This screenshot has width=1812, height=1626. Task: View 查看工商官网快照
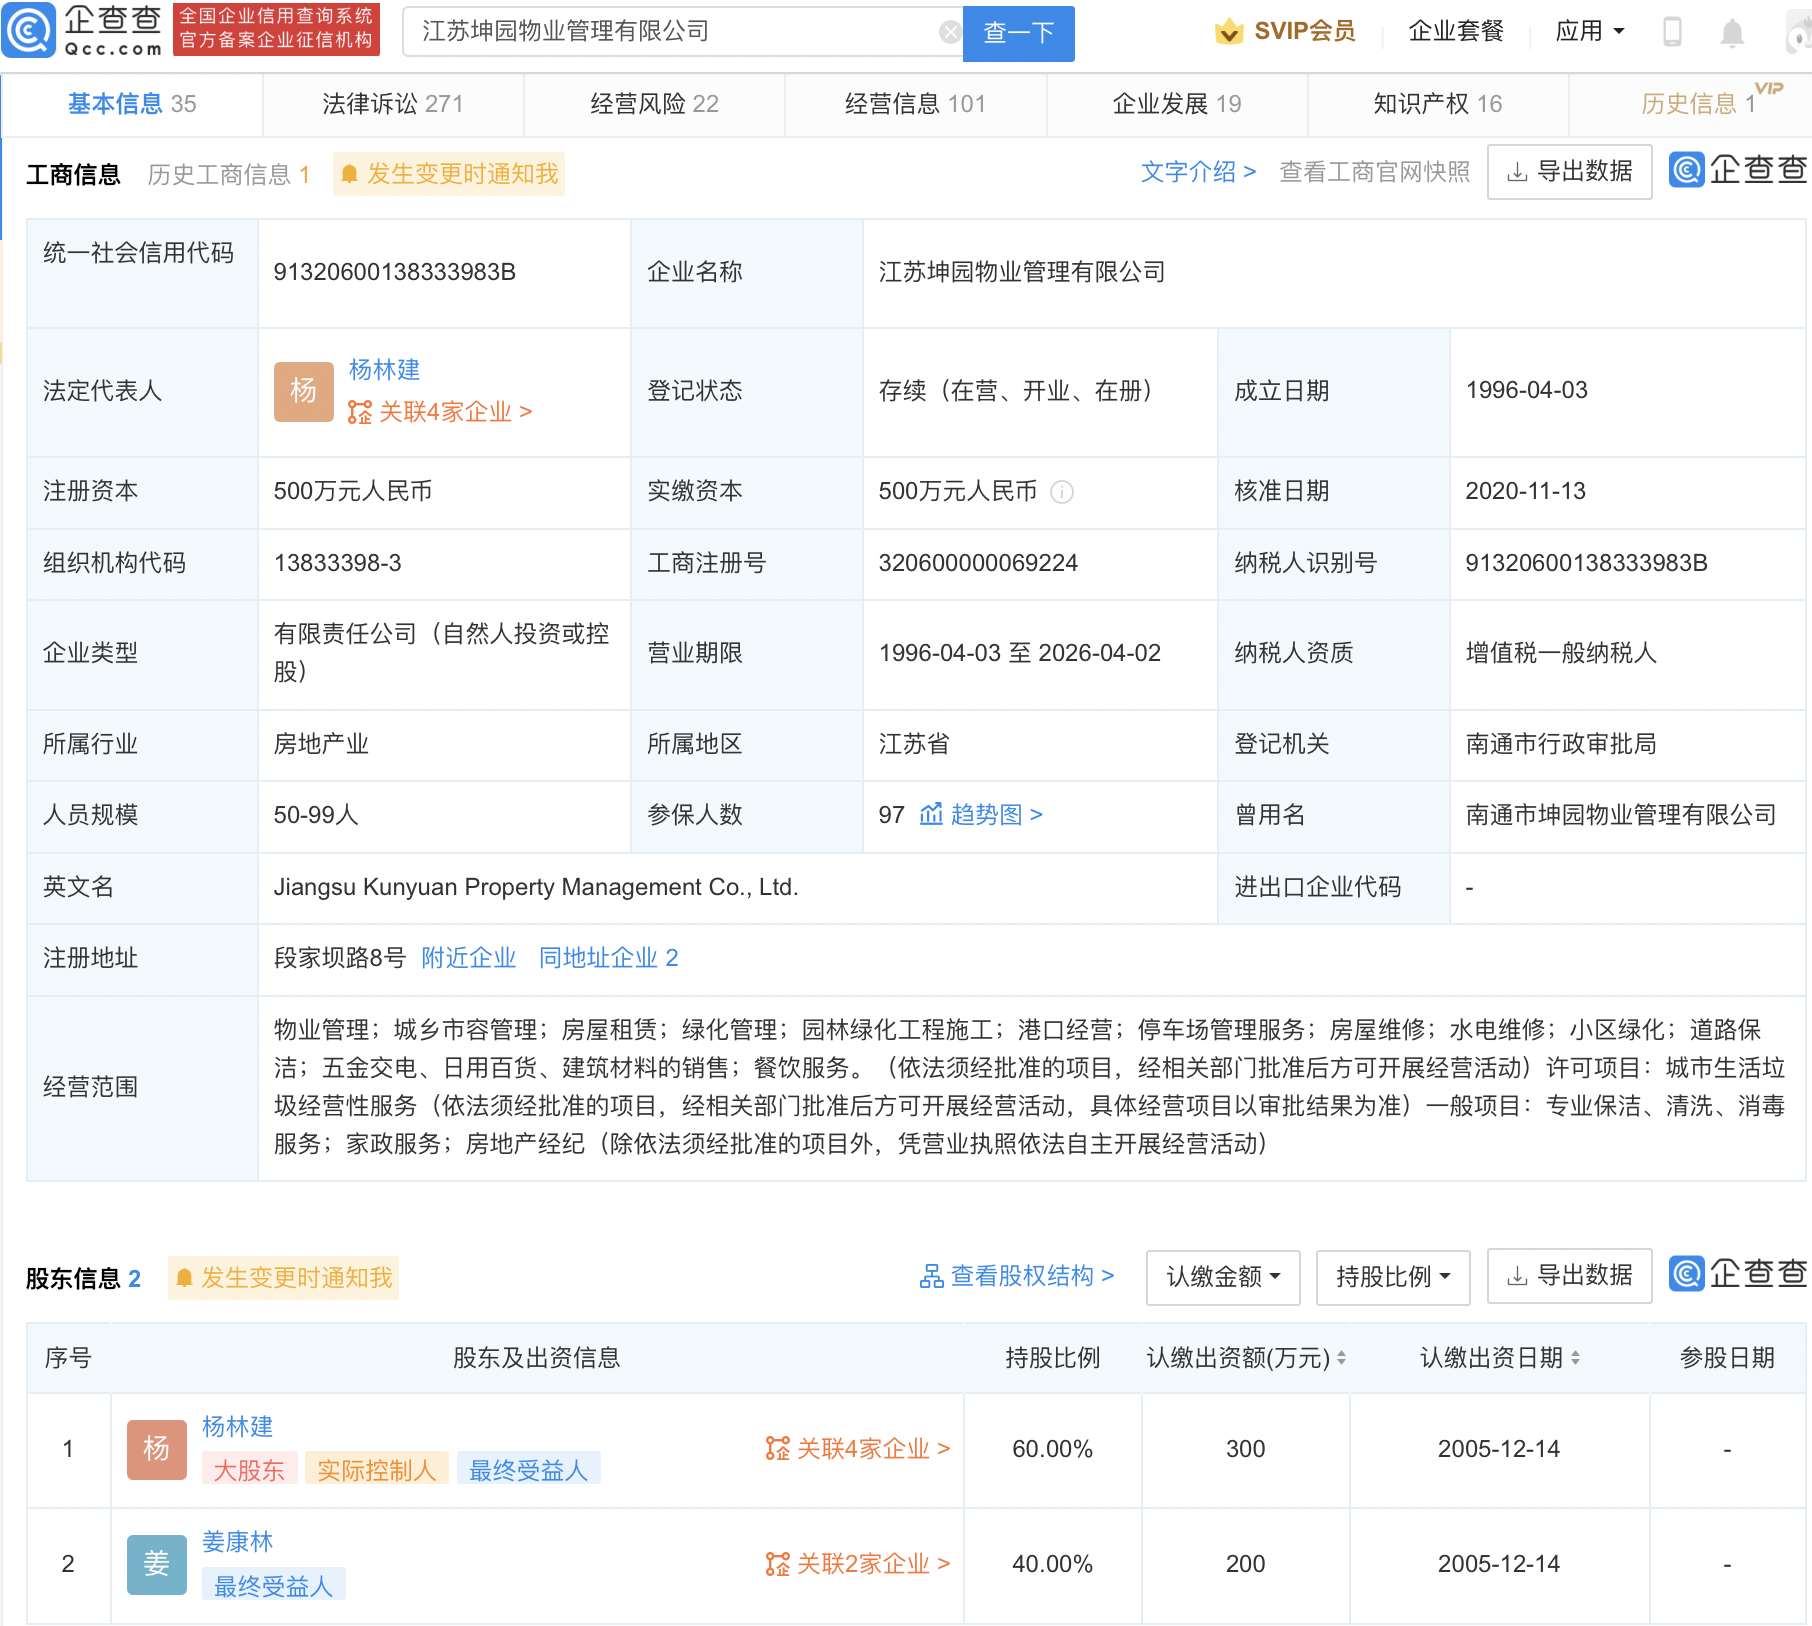tap(1375, 172)
